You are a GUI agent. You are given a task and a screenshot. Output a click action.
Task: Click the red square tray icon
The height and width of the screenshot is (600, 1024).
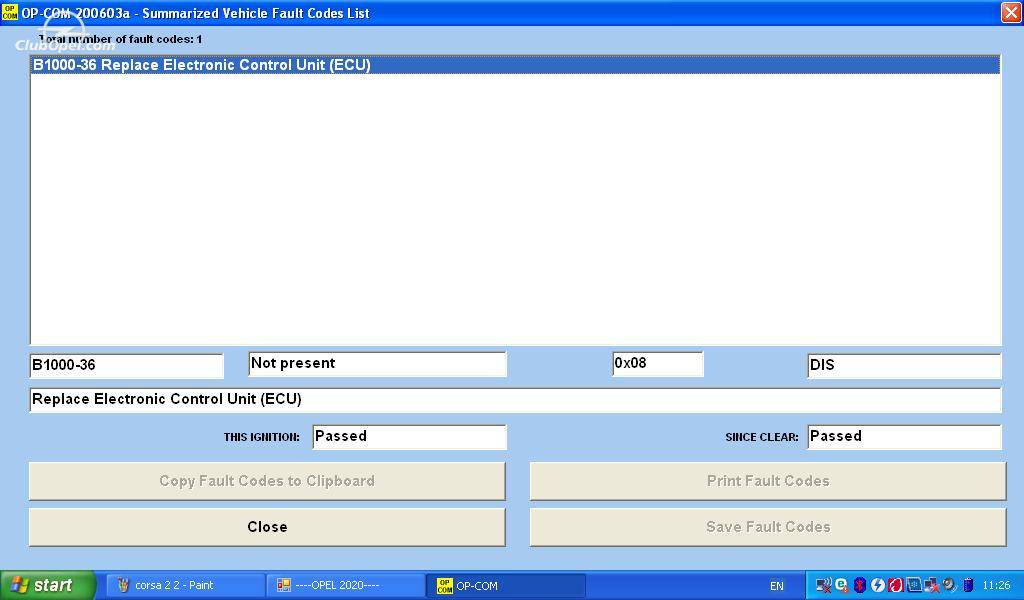click(895, 585)
